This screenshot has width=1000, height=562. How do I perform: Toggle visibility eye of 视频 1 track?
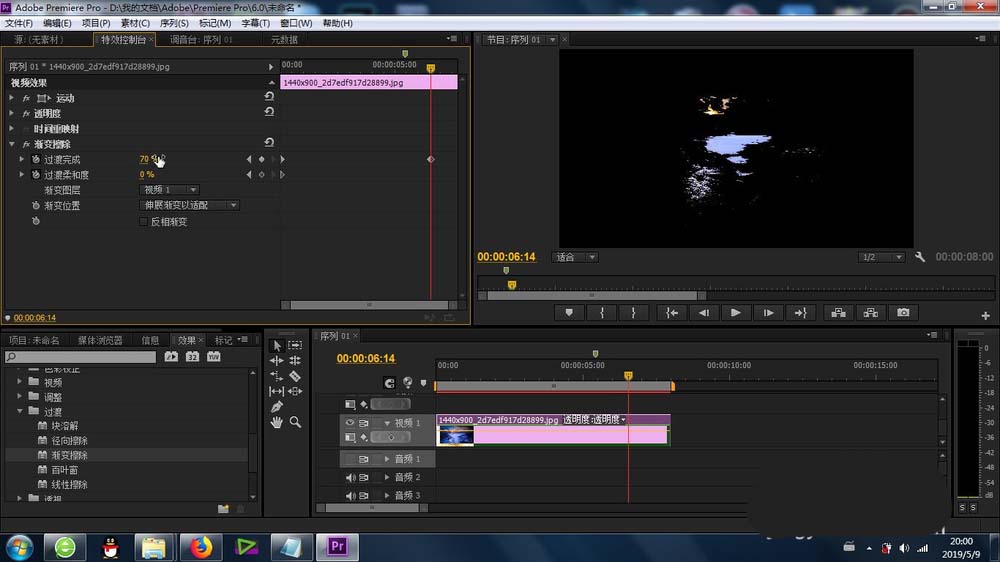349,422
